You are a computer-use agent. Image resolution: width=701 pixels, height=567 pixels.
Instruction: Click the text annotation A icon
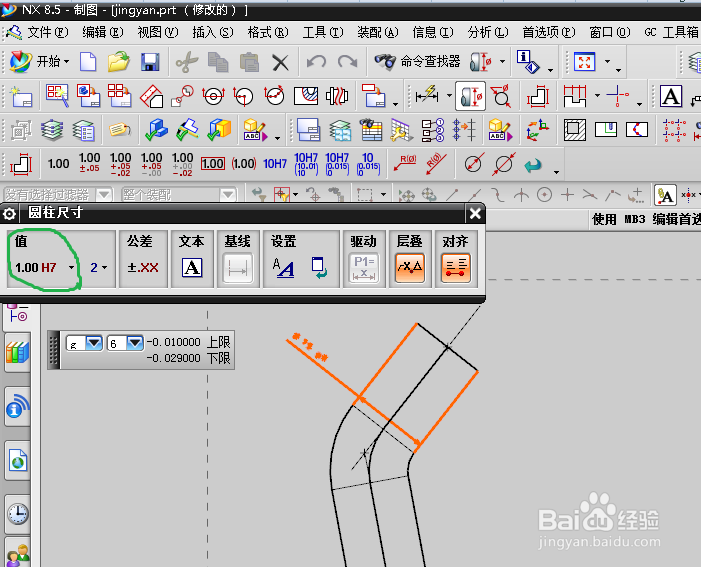point(671,96)
